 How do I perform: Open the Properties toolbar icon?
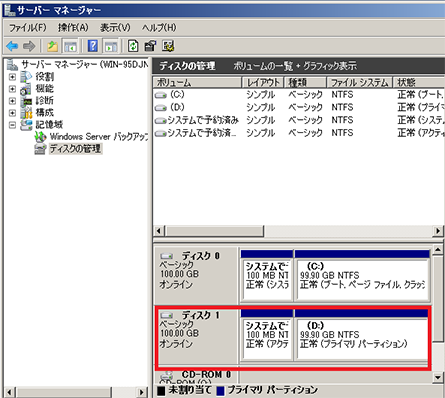tap(150, 46)
